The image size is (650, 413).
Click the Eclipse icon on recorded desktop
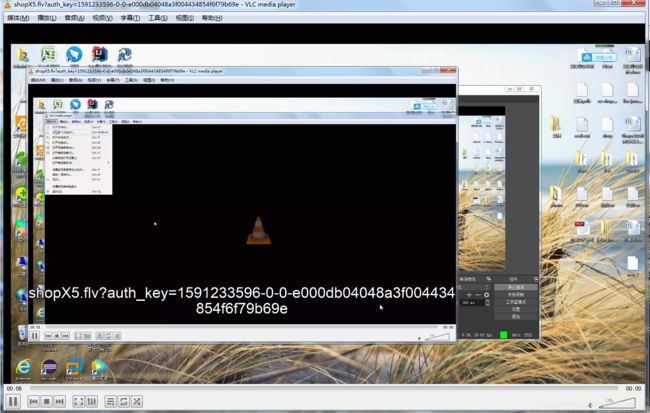pos(49,367)
